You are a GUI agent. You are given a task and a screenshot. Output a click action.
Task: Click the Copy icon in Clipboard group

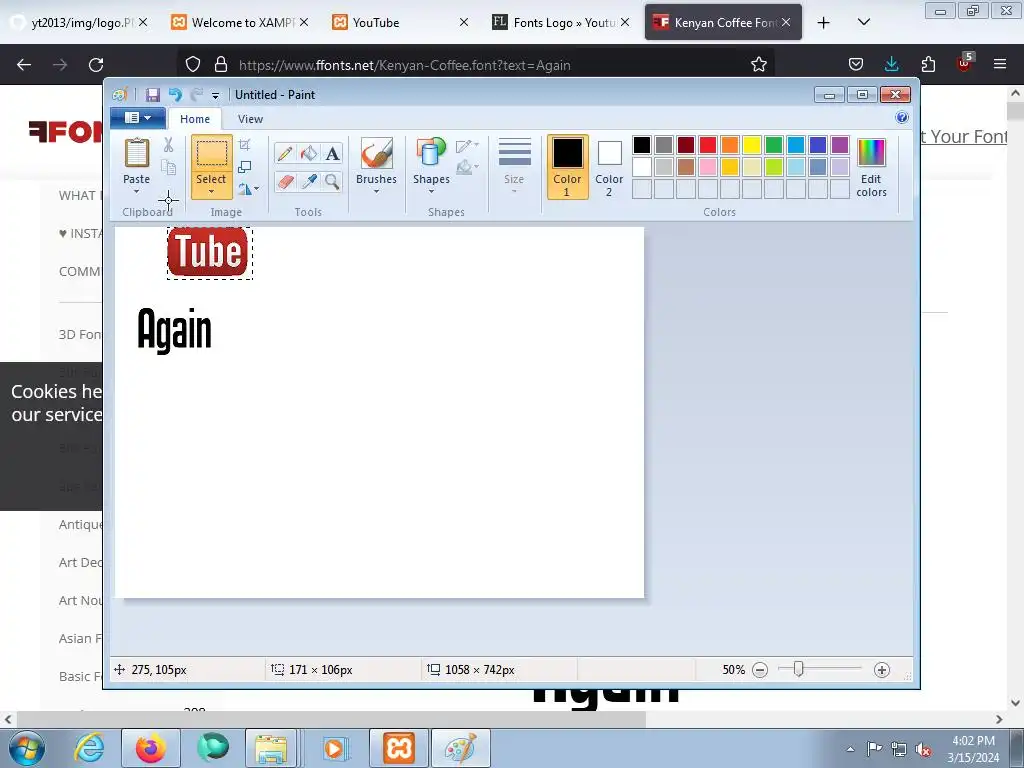(168, 168)
